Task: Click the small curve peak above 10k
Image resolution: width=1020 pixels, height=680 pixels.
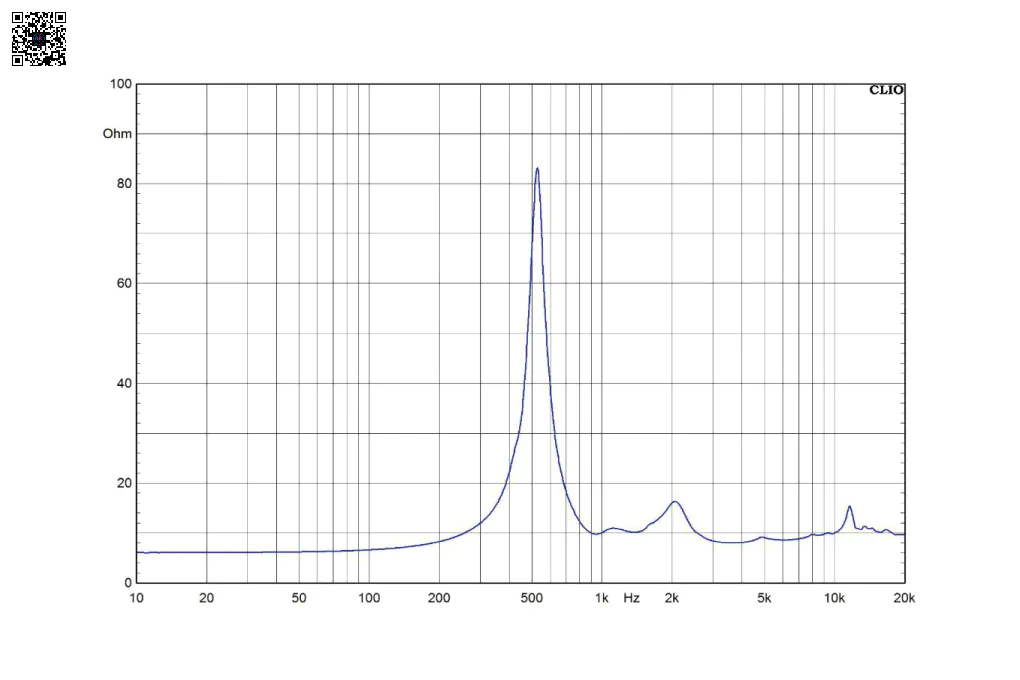Action: 849,507
